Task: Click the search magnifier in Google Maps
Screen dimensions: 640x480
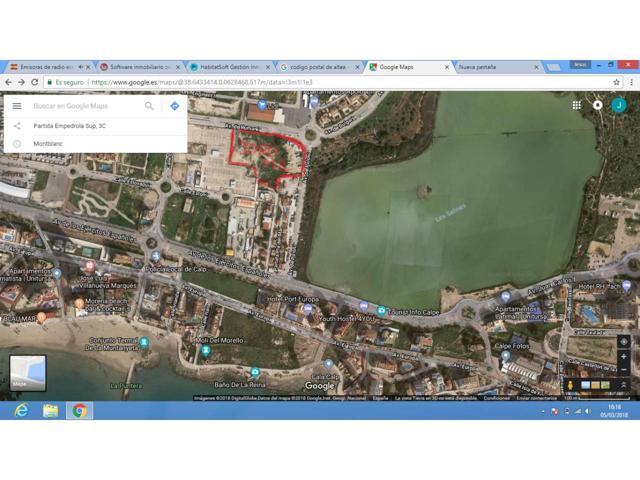Action: 149,106
